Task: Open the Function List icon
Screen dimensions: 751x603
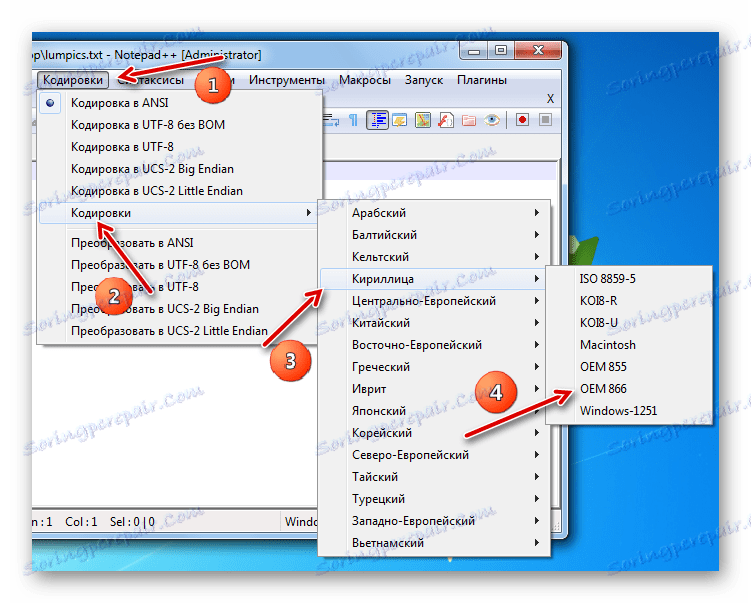Action: coord(445,120)
